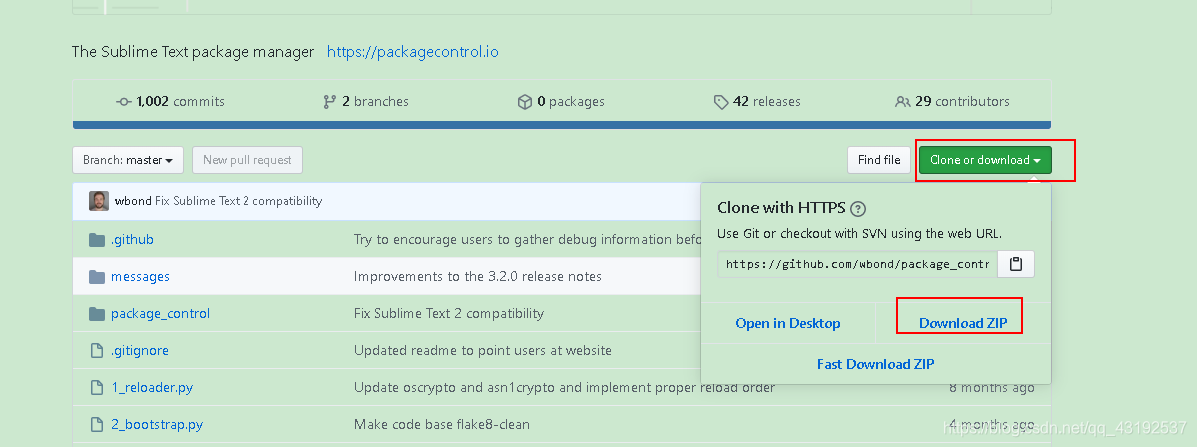The image size is (1197, 447).
Task: Click the 2_bootstrap.py file icon
Action: [x=97, y=424]
